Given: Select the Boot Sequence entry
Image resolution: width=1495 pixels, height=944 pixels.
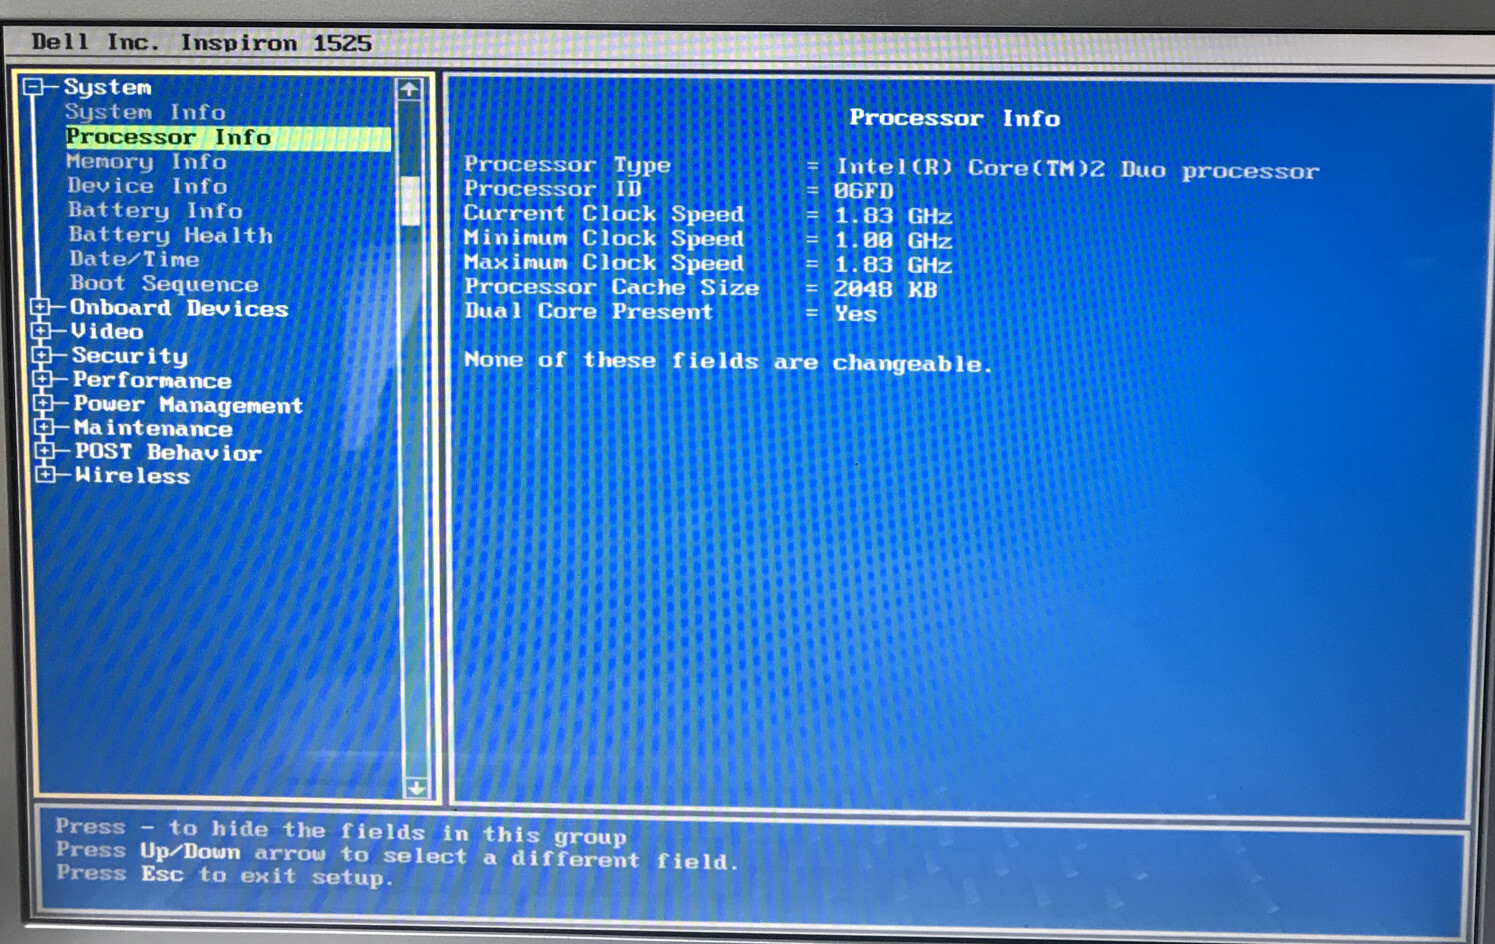Looking at the screenshot, I should click(164, 284).
